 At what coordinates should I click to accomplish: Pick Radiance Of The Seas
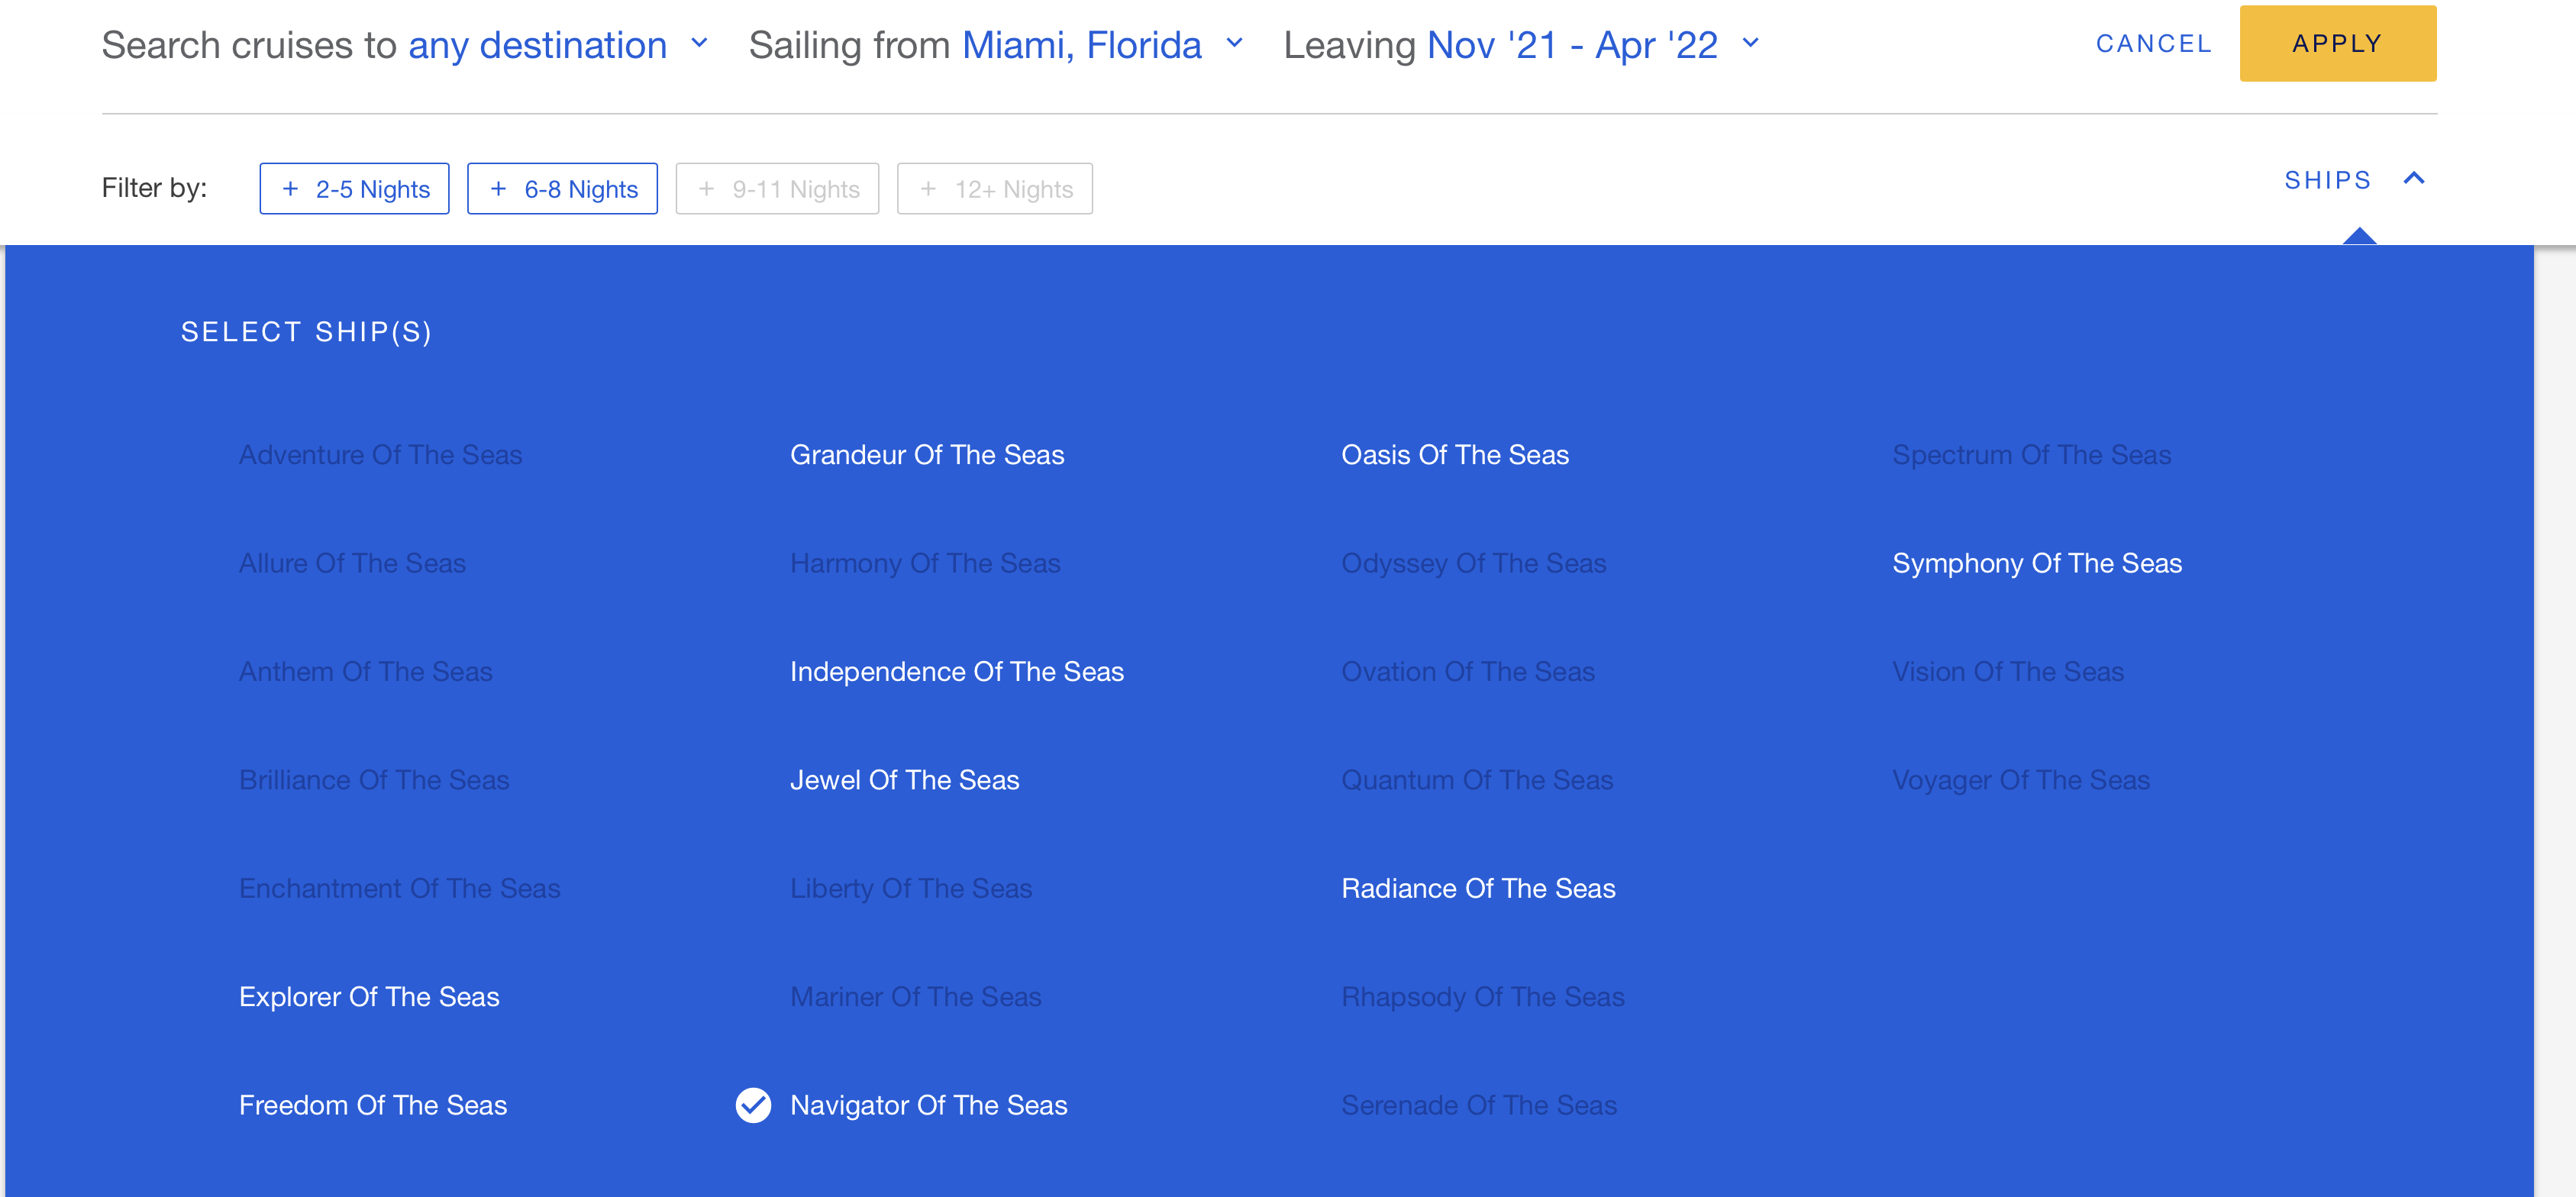click(x=1477, y=888)
